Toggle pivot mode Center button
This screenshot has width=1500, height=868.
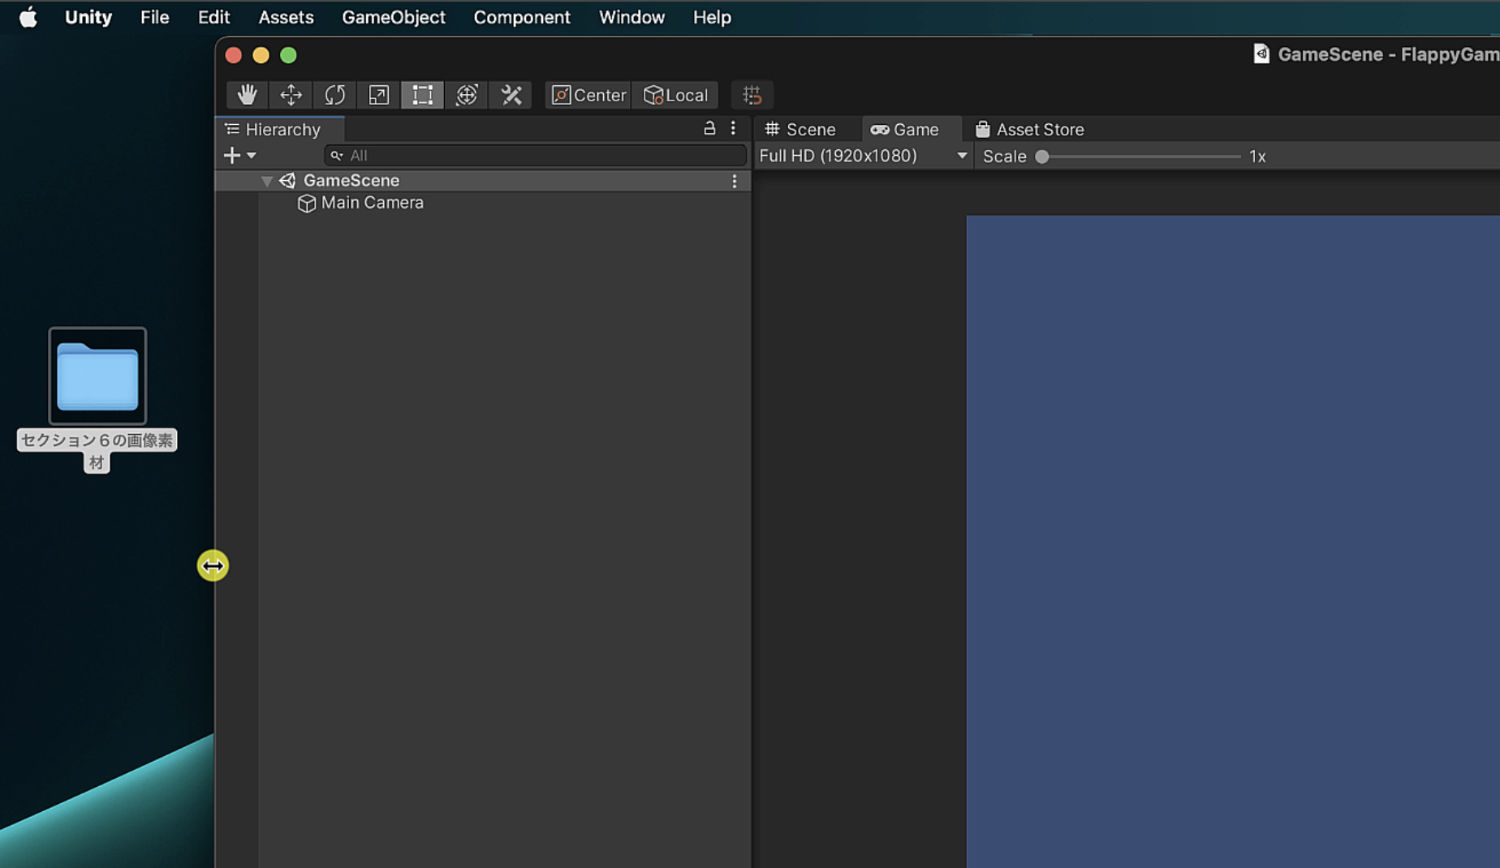pyautogui.click(x=589, y=95)
